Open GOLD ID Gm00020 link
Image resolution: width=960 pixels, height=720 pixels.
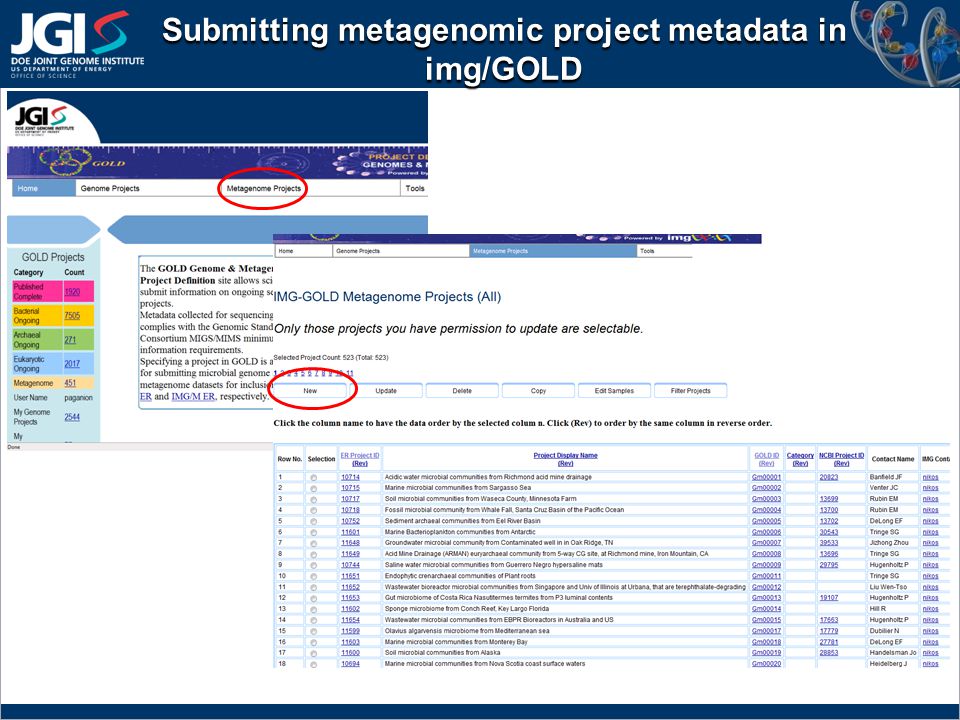767,664
